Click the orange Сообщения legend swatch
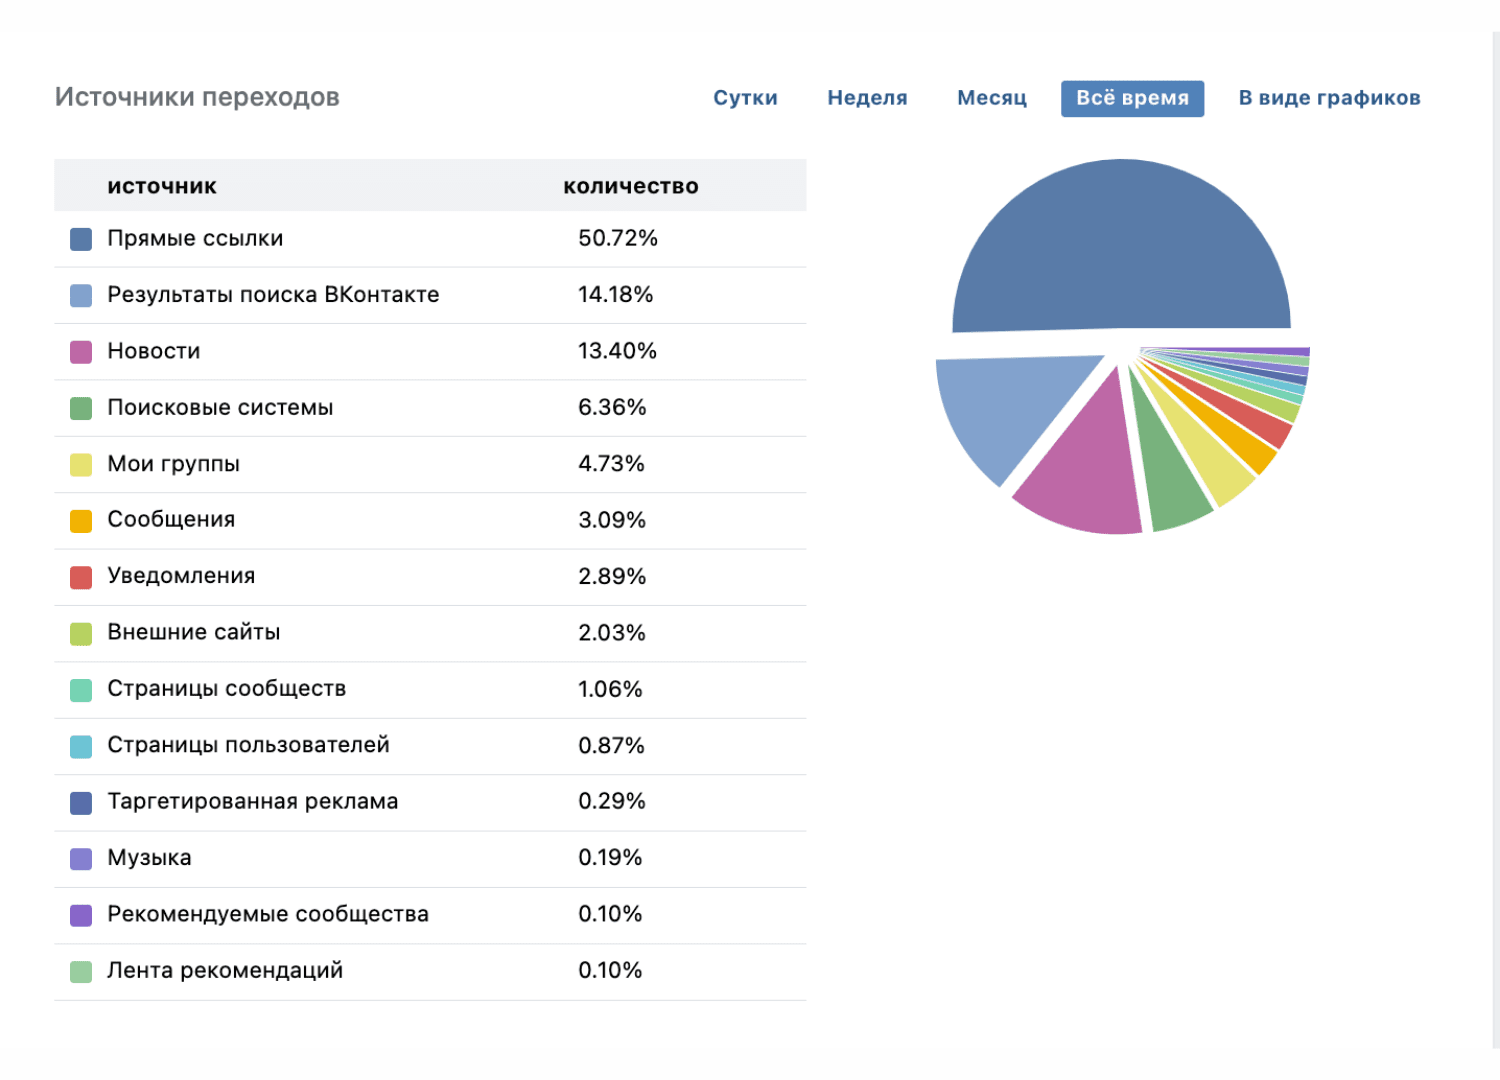The image size is (1500, 1080). (81, 521)
